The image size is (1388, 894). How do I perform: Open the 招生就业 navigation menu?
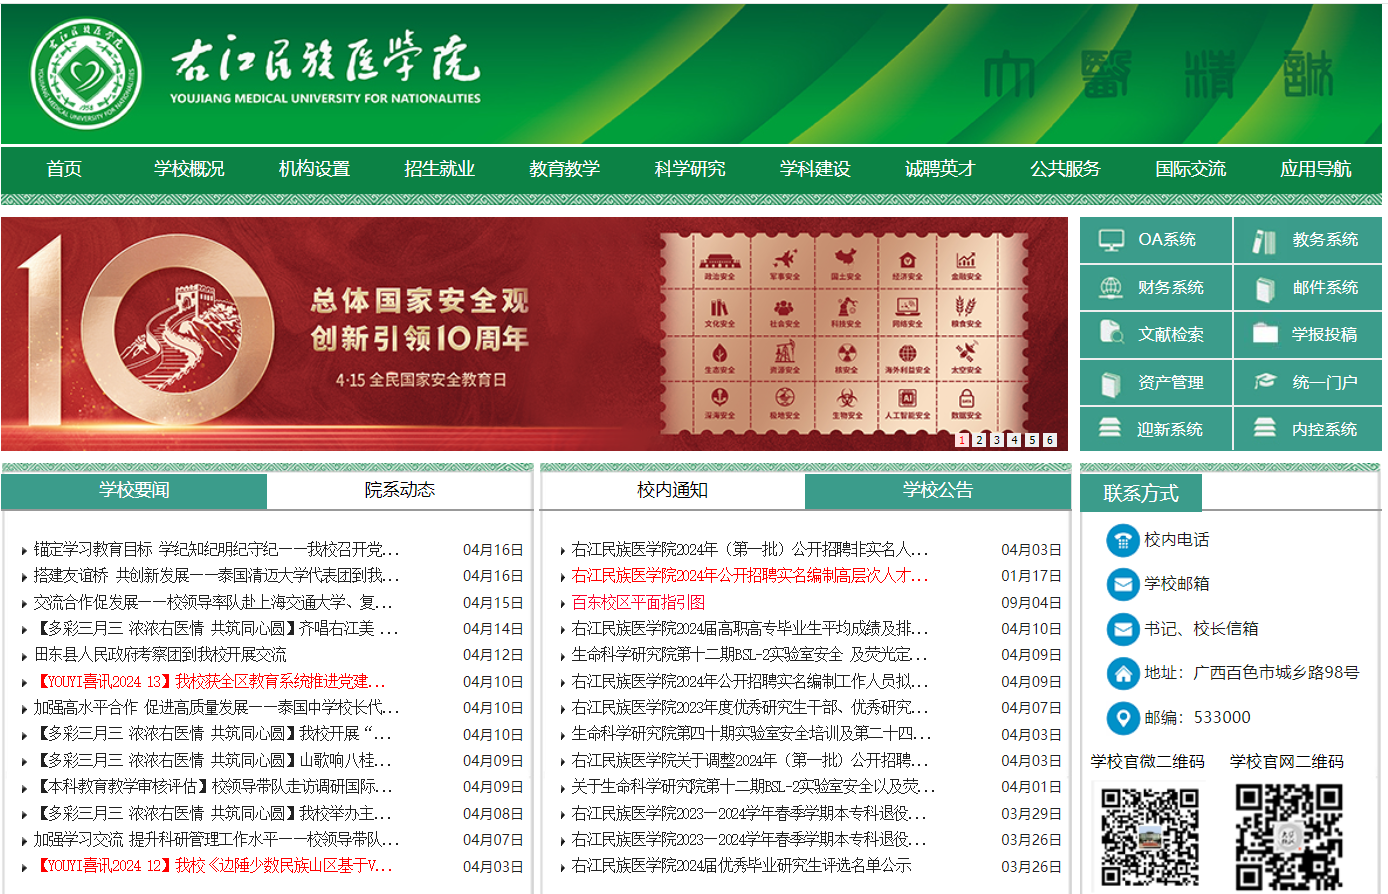coord(439,169)
